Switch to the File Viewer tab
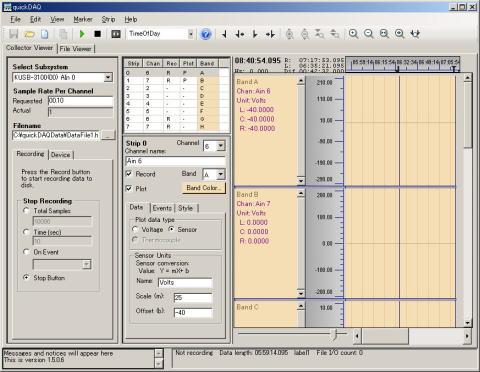Viewport: 480px width, 372px height. [76, 49]
